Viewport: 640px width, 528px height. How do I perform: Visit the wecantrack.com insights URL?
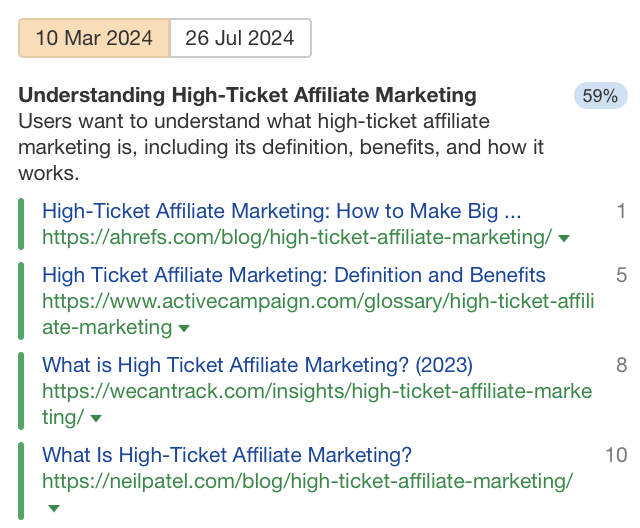pyautogui.click(x=317, y=391)
